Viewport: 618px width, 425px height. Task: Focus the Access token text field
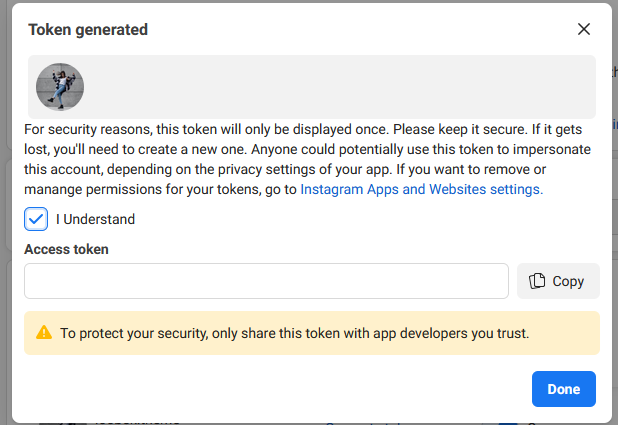point(266,281)
